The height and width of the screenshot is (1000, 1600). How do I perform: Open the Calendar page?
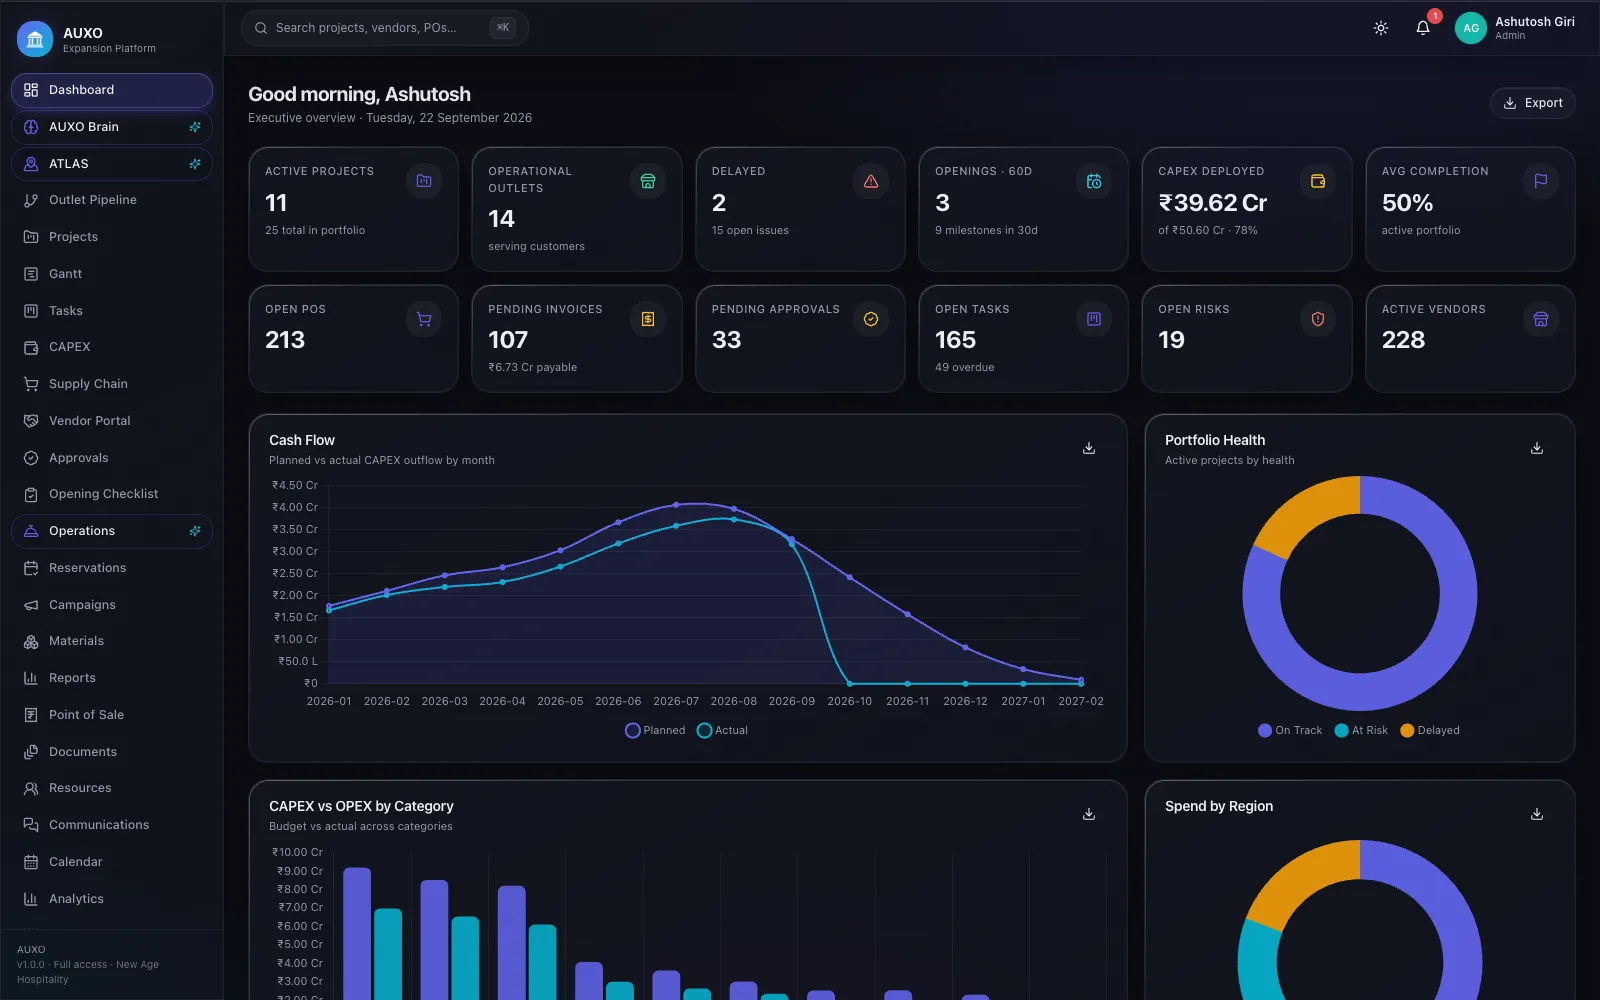coord(112,862)
